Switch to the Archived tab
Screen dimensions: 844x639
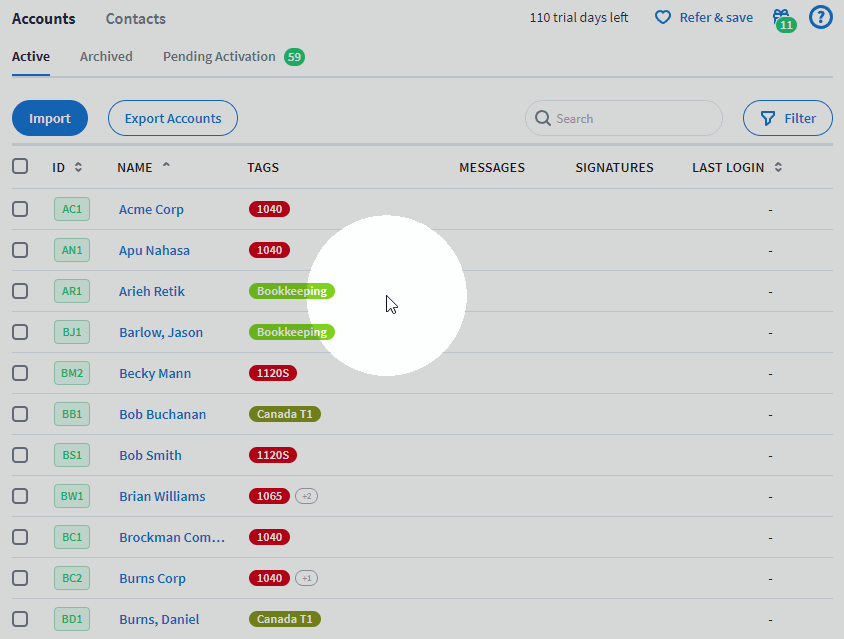pyautogui.click(x=106, y=57)
